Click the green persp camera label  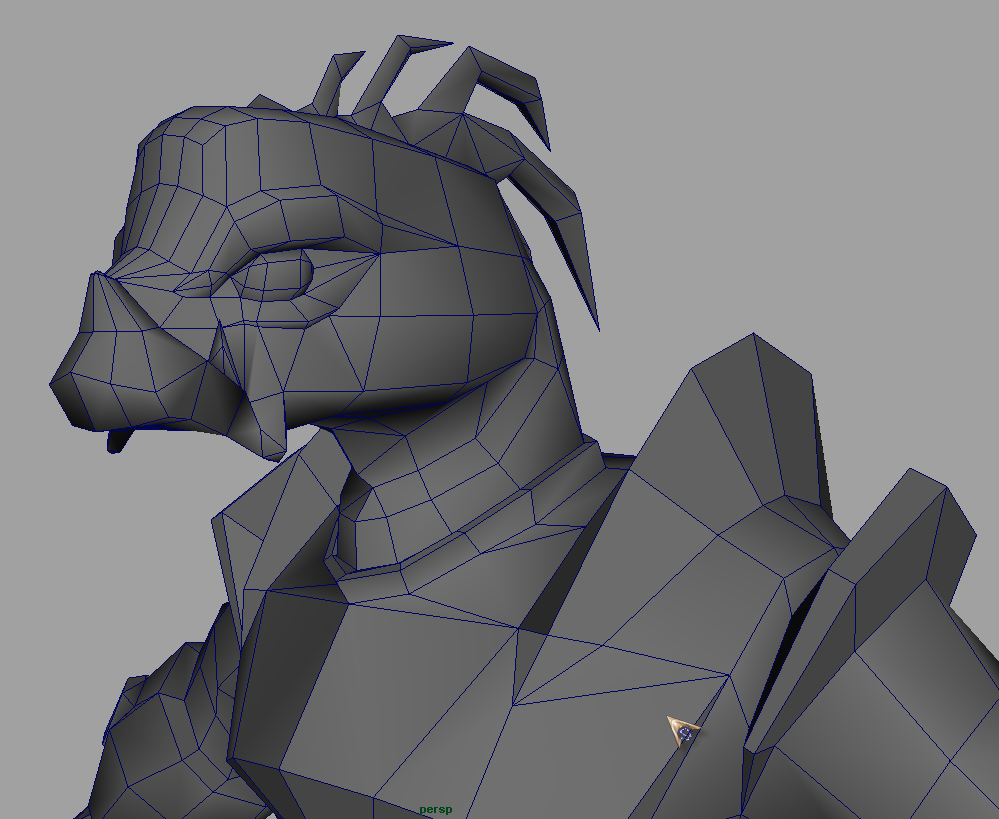[436, 809]
